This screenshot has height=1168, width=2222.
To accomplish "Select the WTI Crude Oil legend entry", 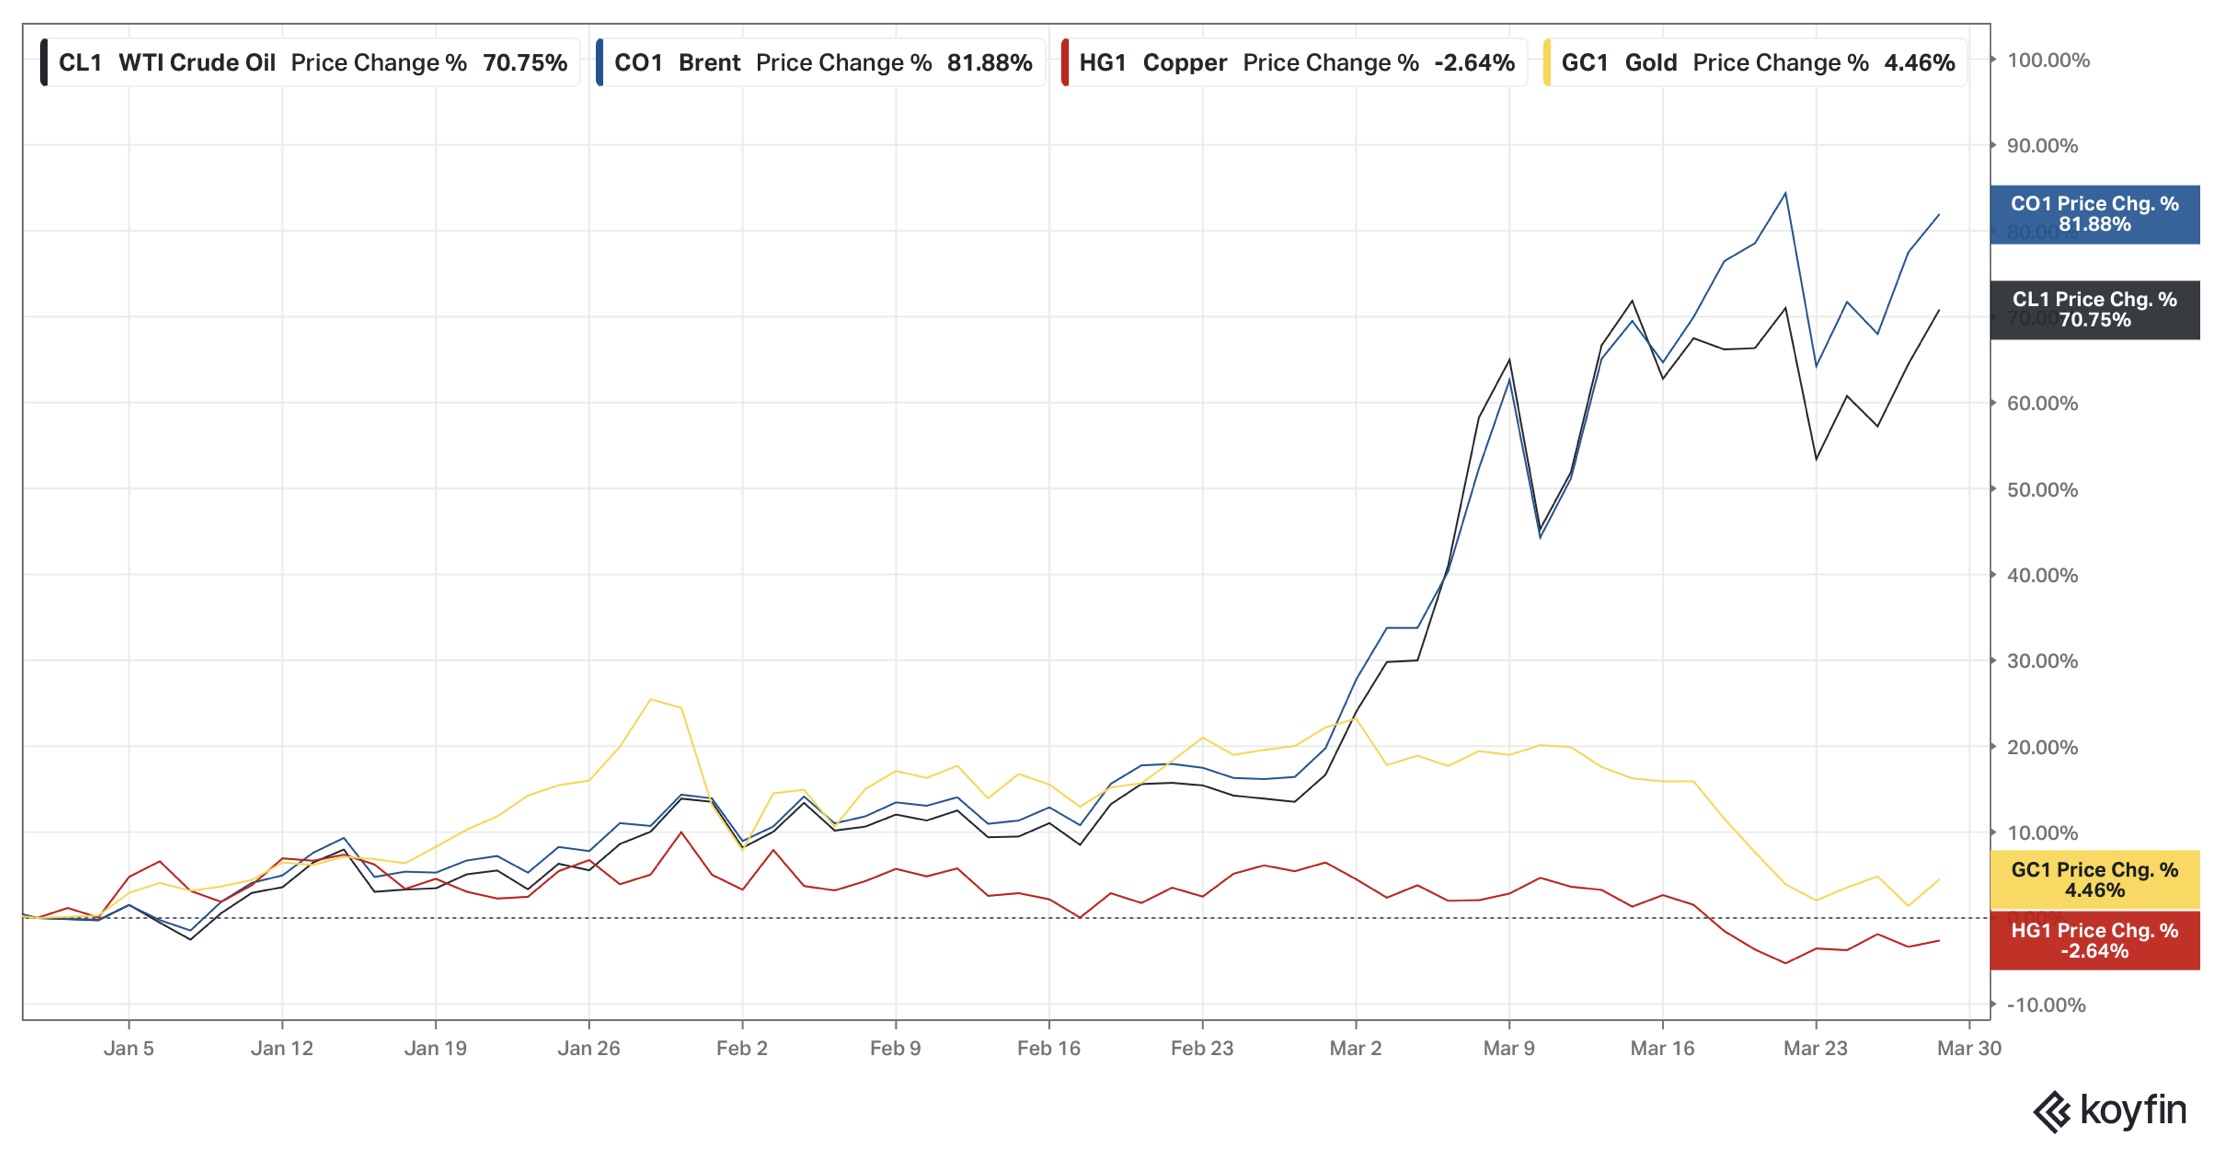I will pyautogui.click(x=197, y=63).
